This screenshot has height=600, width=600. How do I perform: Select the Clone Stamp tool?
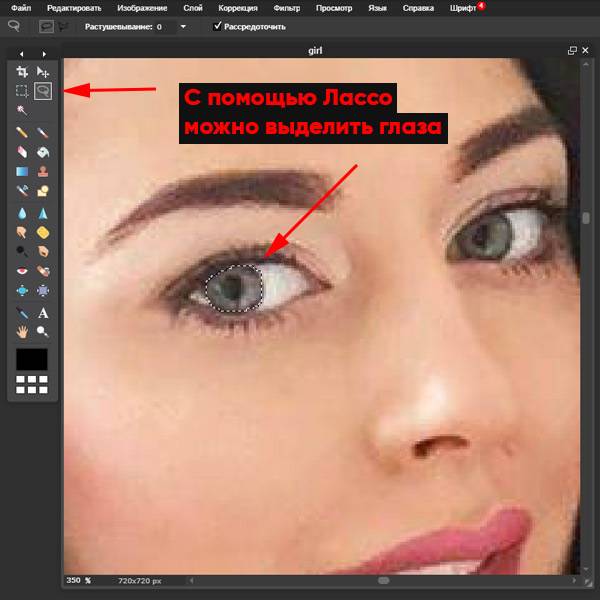coord(43,171)
